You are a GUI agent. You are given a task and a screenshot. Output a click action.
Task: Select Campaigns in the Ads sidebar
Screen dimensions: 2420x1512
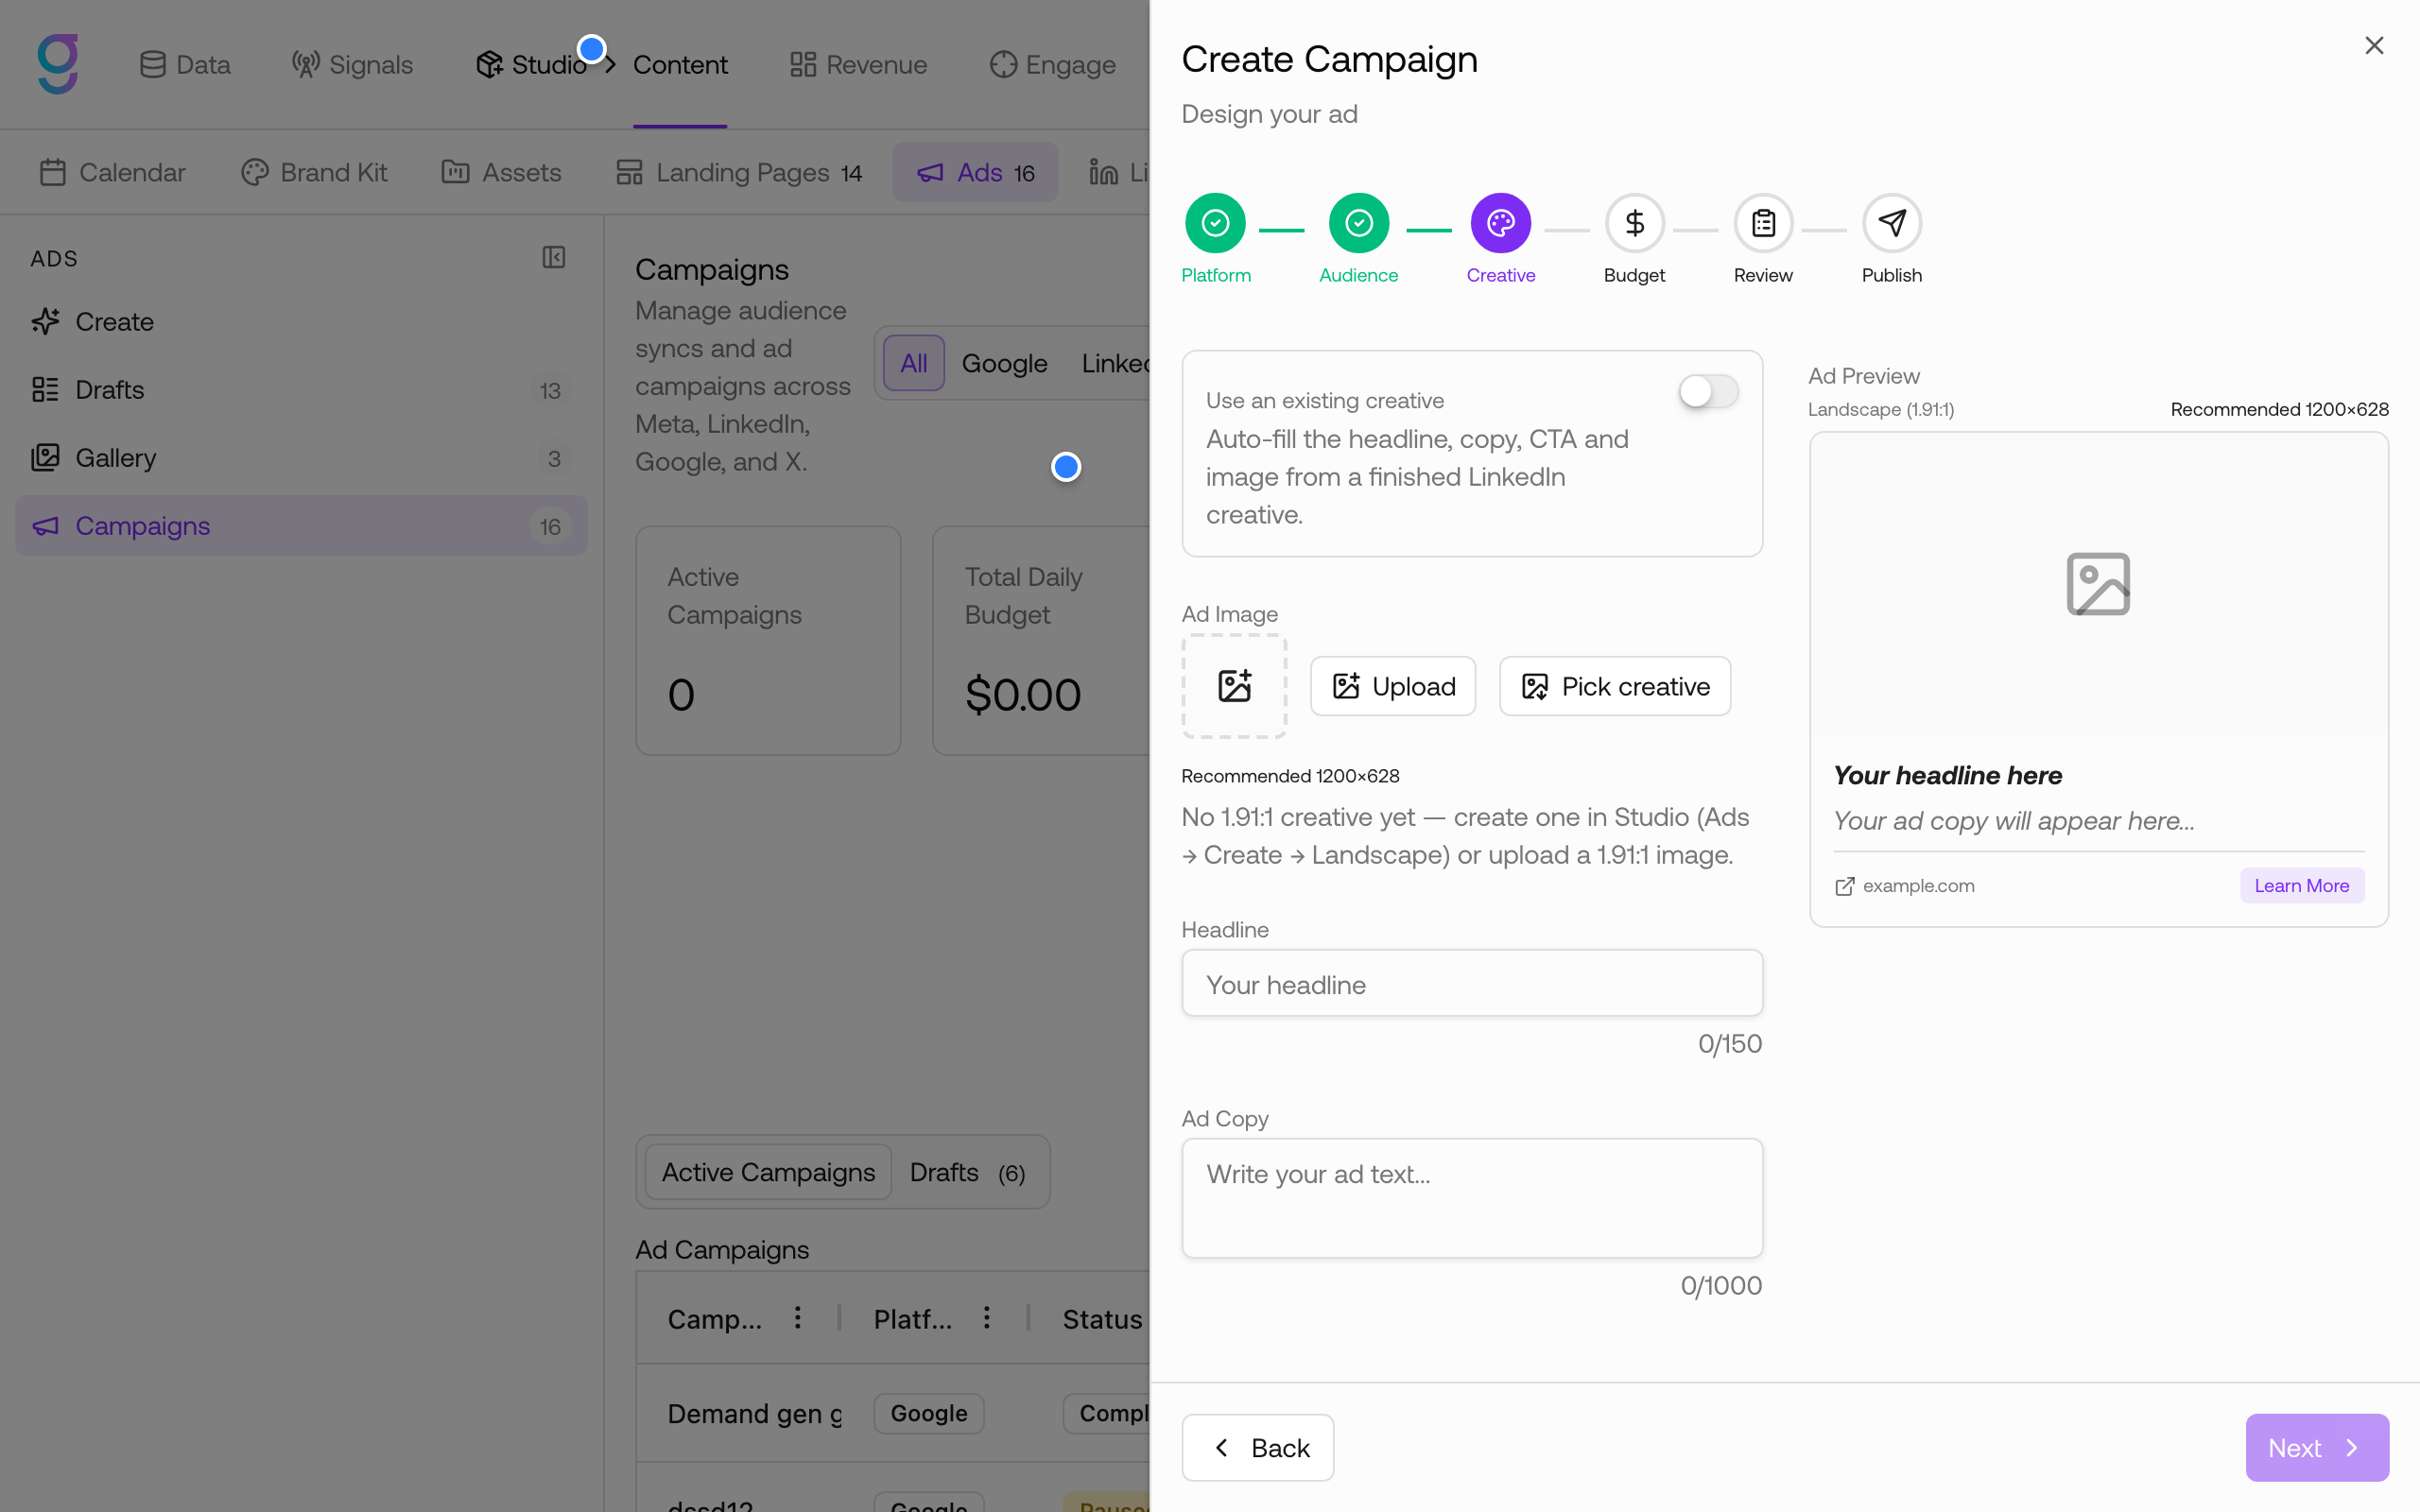(x=301, y=526)
